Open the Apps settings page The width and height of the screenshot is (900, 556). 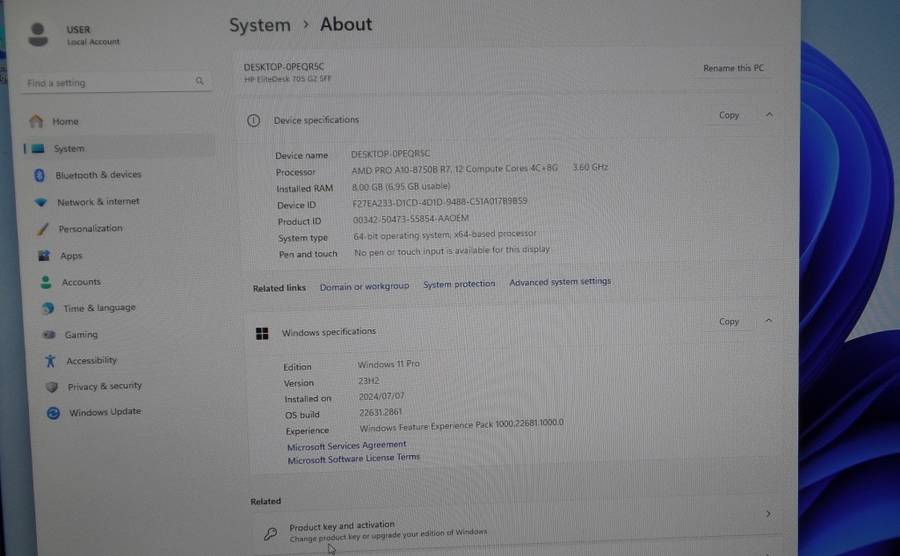(71, 256)
